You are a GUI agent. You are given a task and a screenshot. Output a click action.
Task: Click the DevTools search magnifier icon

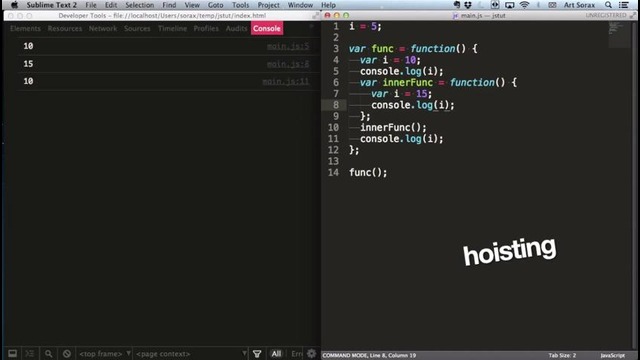49,353
